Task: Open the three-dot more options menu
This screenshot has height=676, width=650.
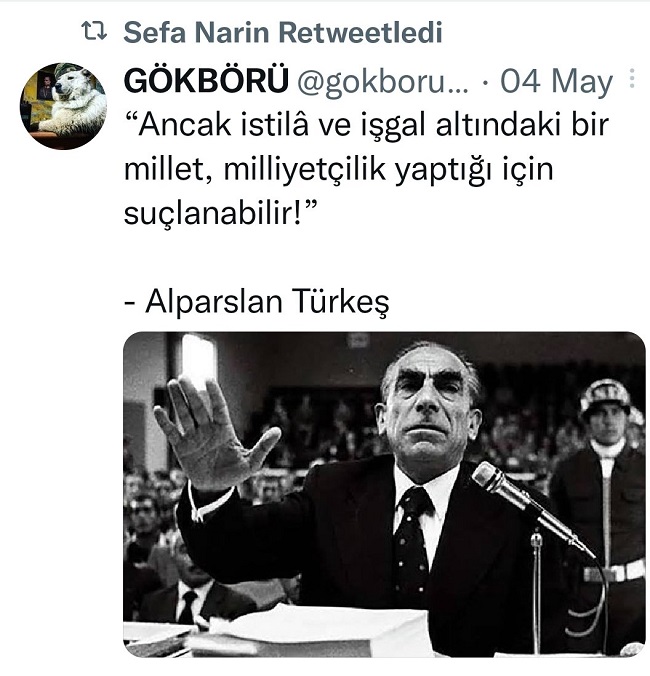Action: pos(632,78)
